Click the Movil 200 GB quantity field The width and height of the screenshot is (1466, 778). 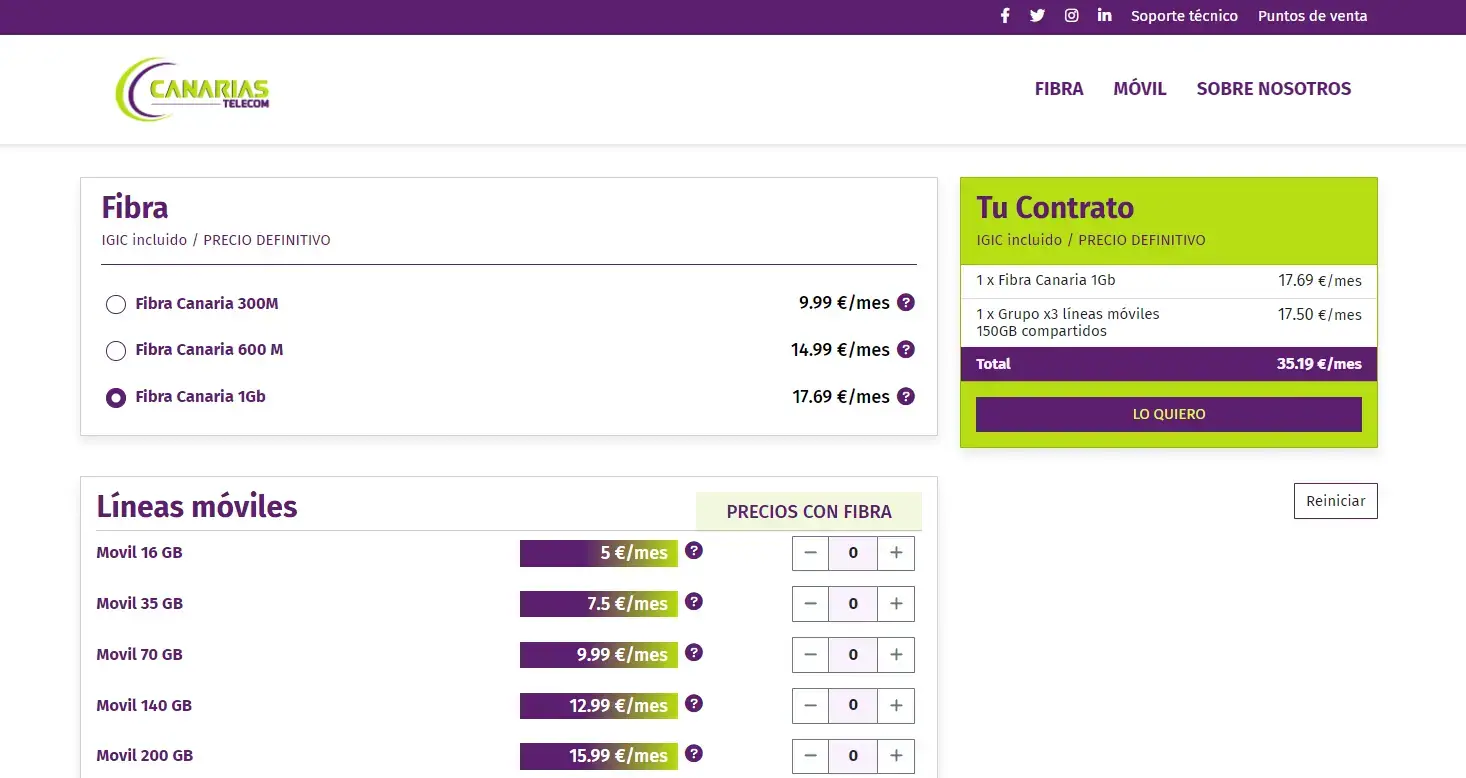click(x=853, y=756)
